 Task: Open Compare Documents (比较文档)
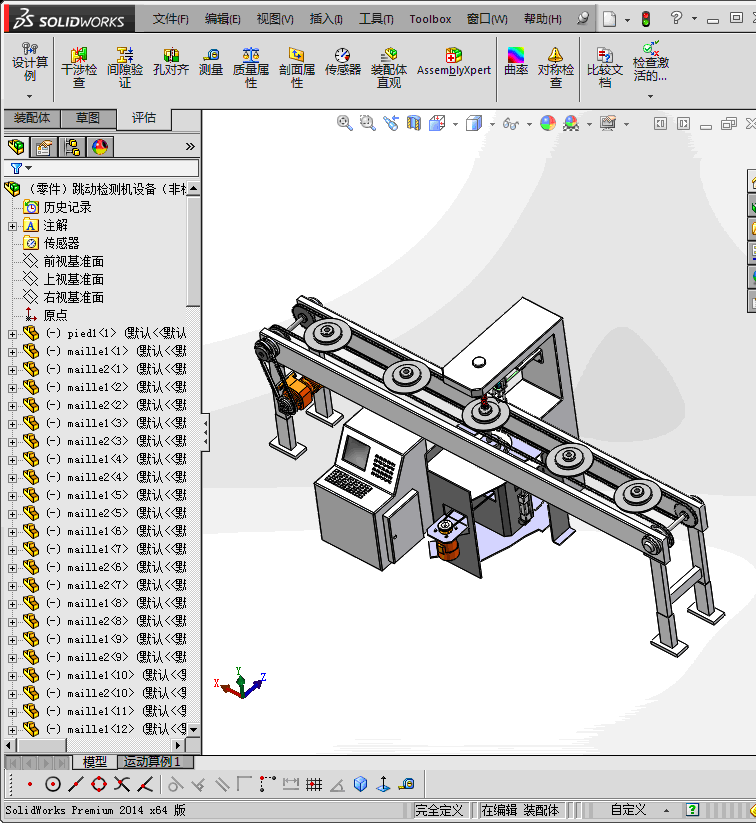tap(605, 68)
